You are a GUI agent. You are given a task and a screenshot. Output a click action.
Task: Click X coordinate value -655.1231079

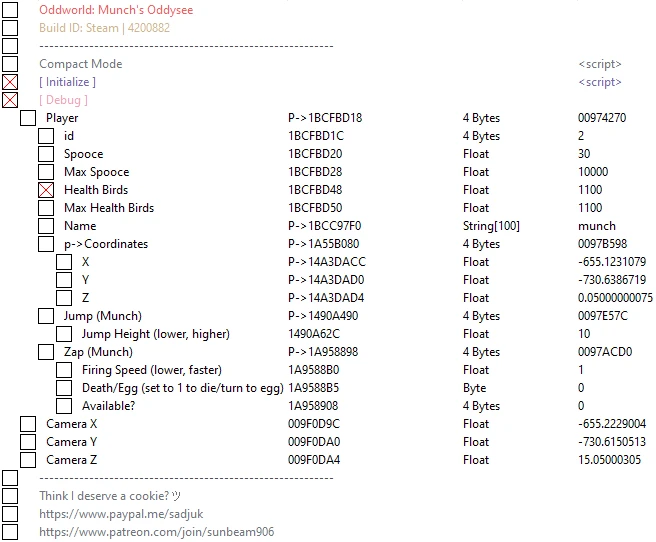[612, 262]
